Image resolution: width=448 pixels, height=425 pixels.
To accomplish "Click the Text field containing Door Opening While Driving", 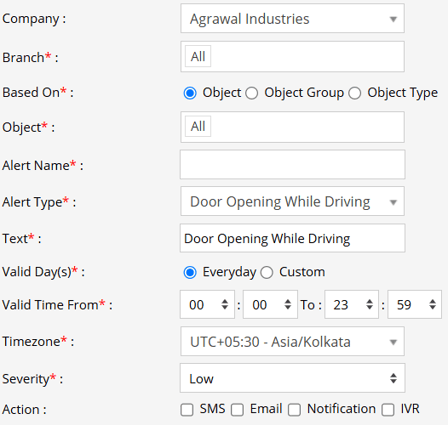I will point(292,238).
